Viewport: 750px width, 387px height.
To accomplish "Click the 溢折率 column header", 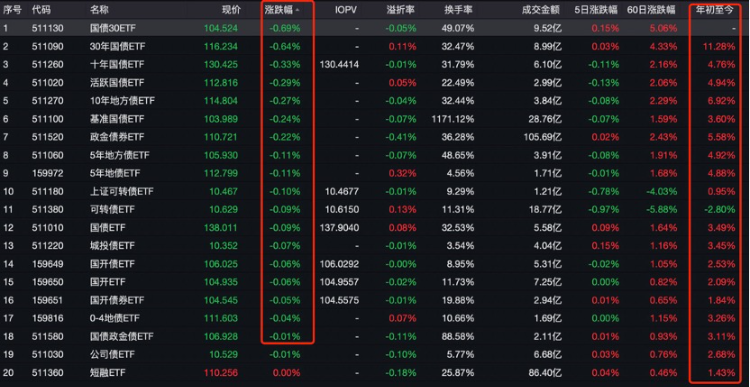I will [x=401, y=10].
